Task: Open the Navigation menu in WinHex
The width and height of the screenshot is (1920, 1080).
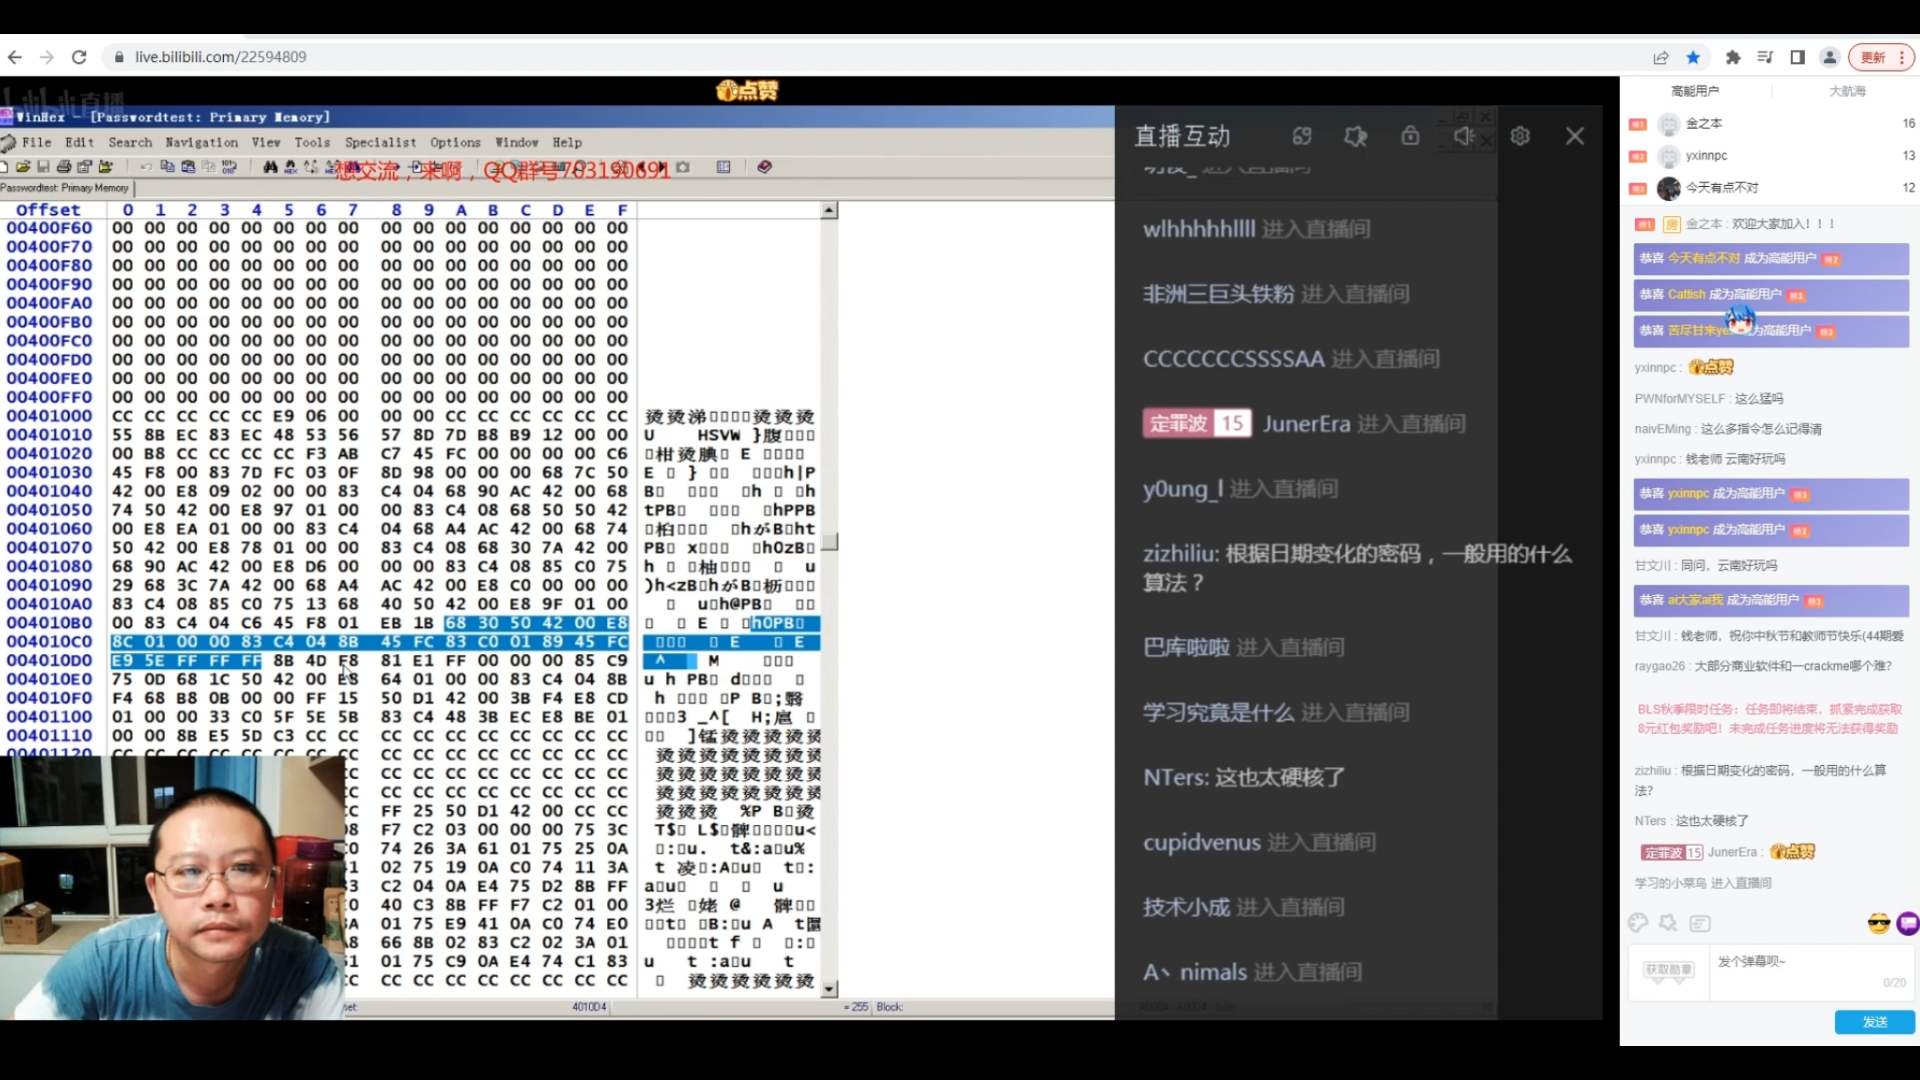Action: 202,143
